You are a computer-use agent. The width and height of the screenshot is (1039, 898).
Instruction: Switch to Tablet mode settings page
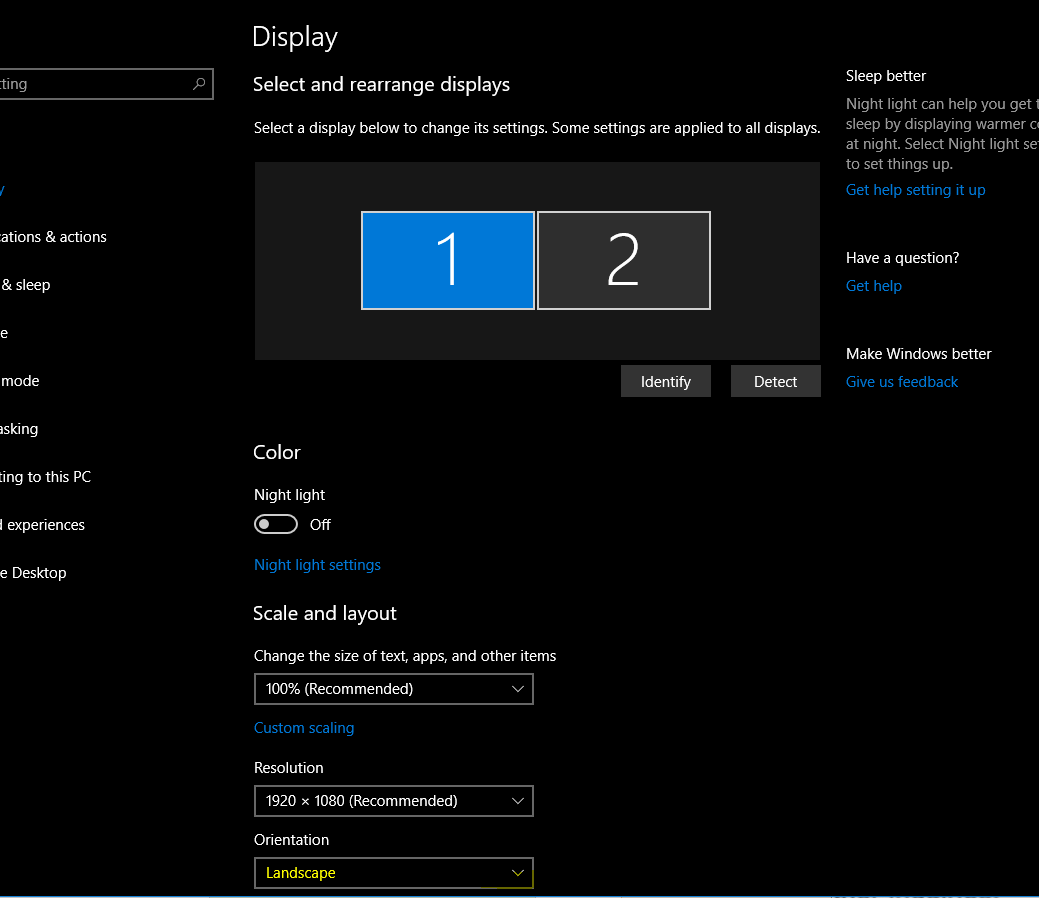[20, 381]
